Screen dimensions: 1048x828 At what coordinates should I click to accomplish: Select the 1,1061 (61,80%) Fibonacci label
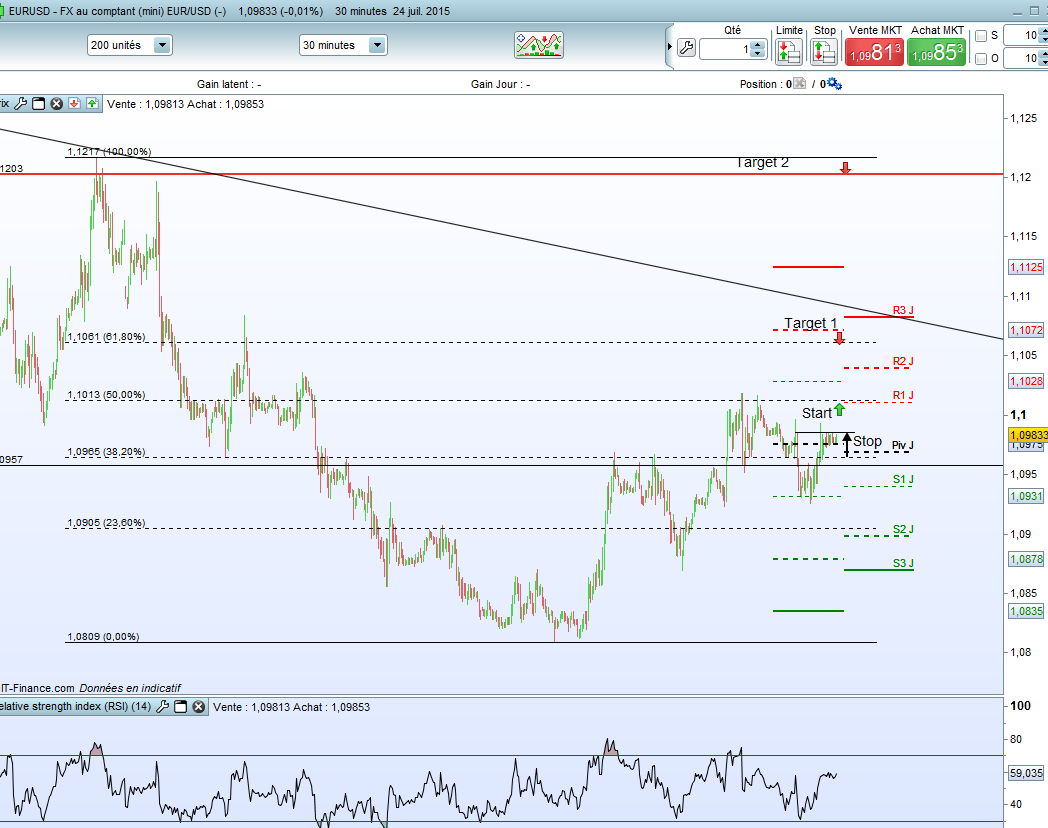[106, 337]
